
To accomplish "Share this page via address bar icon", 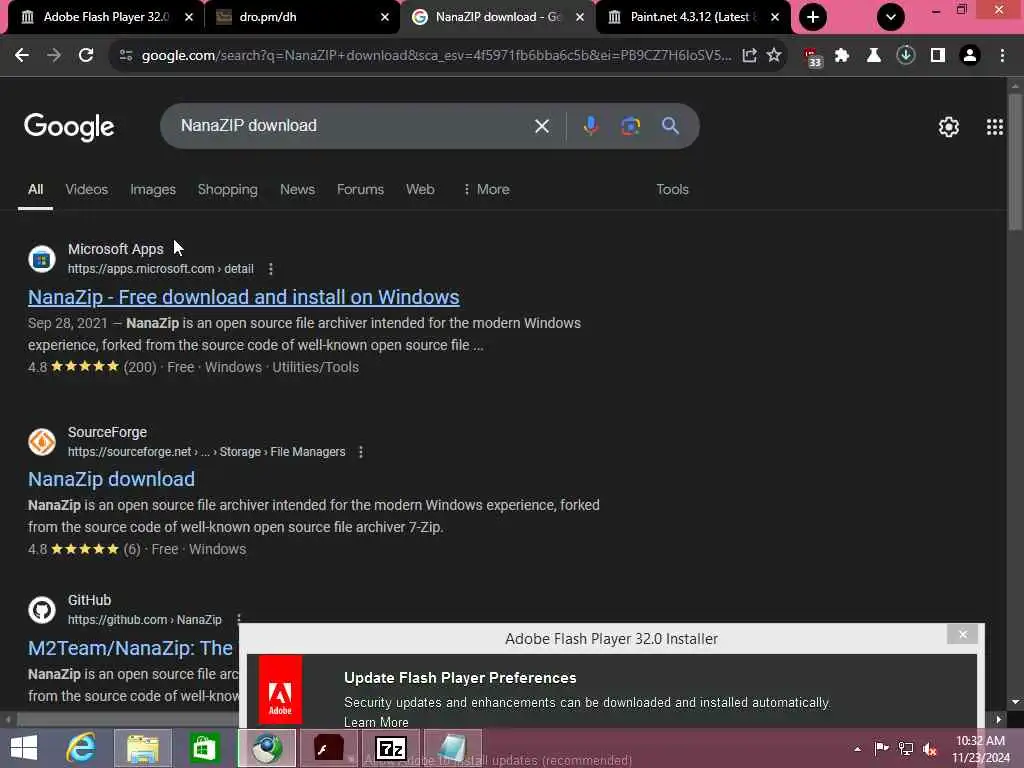I will coord(750,56).
